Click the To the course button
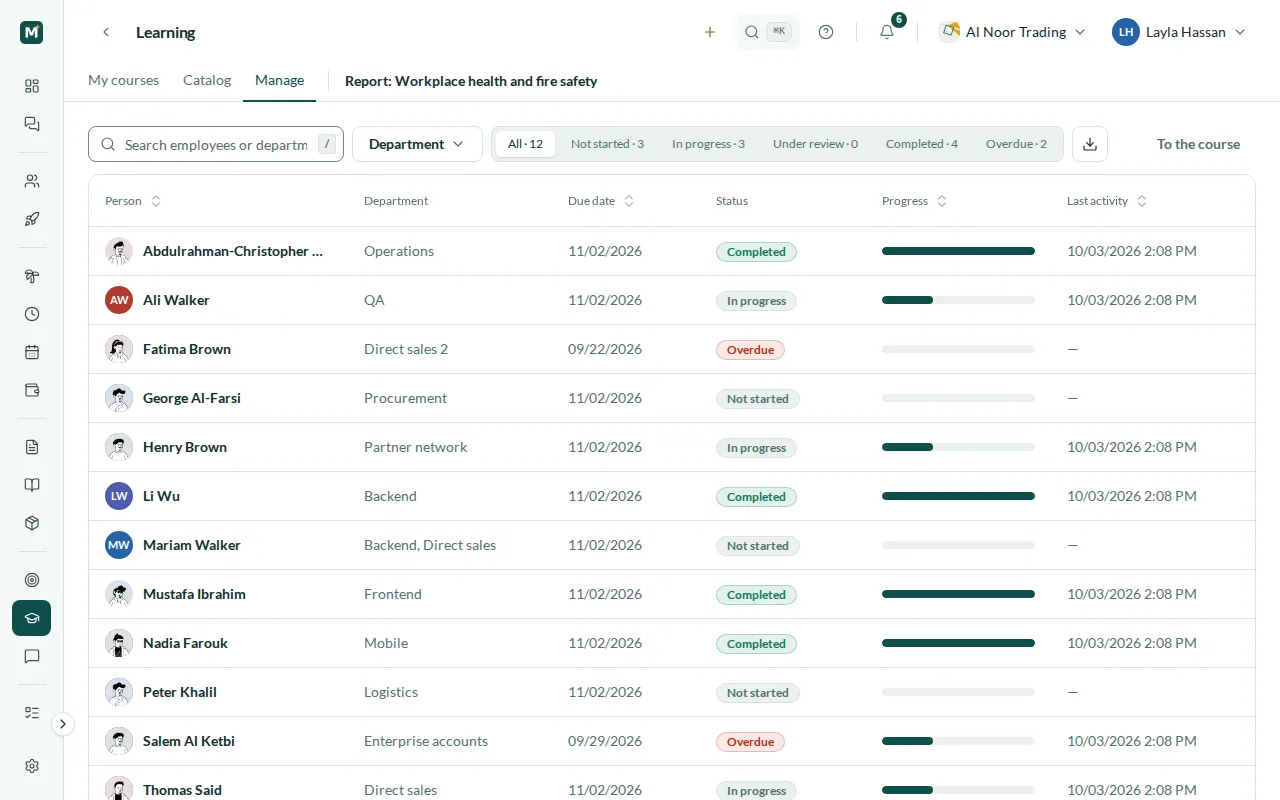Image resolution: width=1280 pixels, height=800 pixels. [1198, 144]
